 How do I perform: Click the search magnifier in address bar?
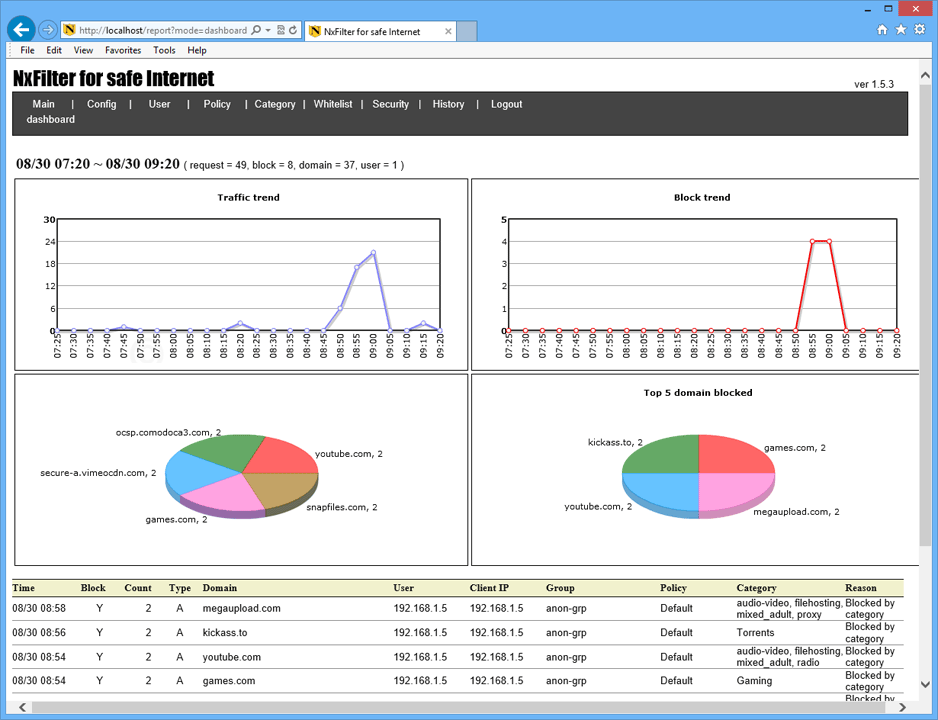point(256,31)
